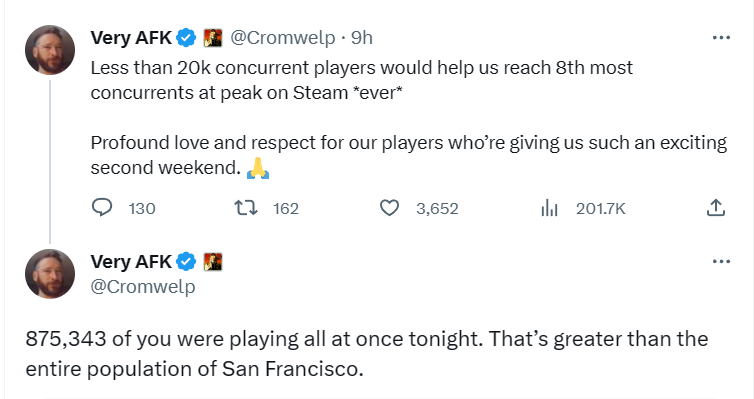Open profile avatar on the second tweet

(x=50, y=274)
